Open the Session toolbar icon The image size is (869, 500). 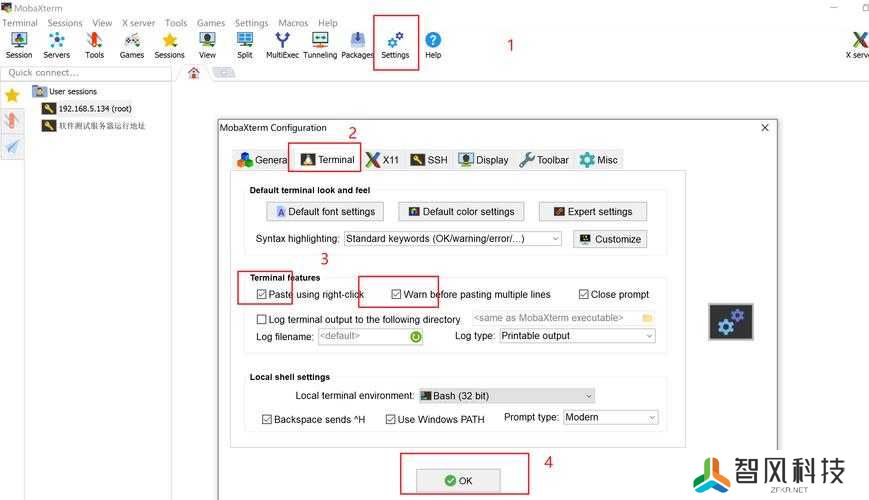19,45
